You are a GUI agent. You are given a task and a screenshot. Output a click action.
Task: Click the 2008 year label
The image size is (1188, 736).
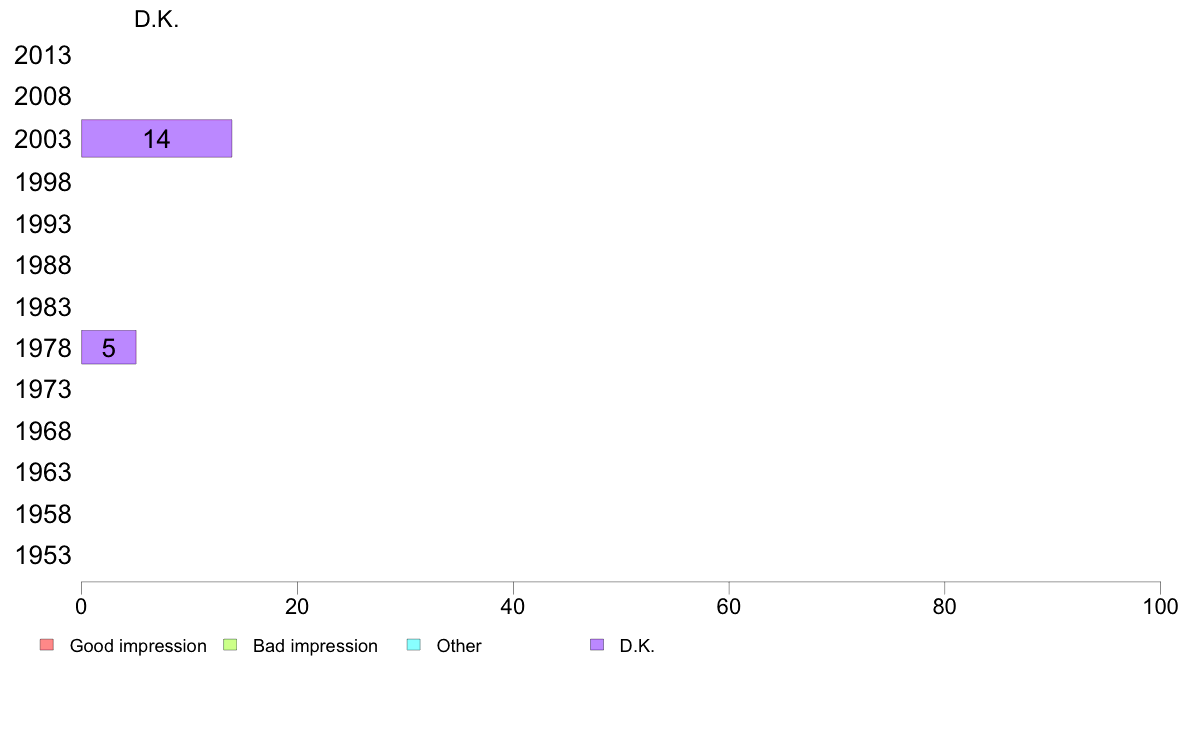[43, 97]
